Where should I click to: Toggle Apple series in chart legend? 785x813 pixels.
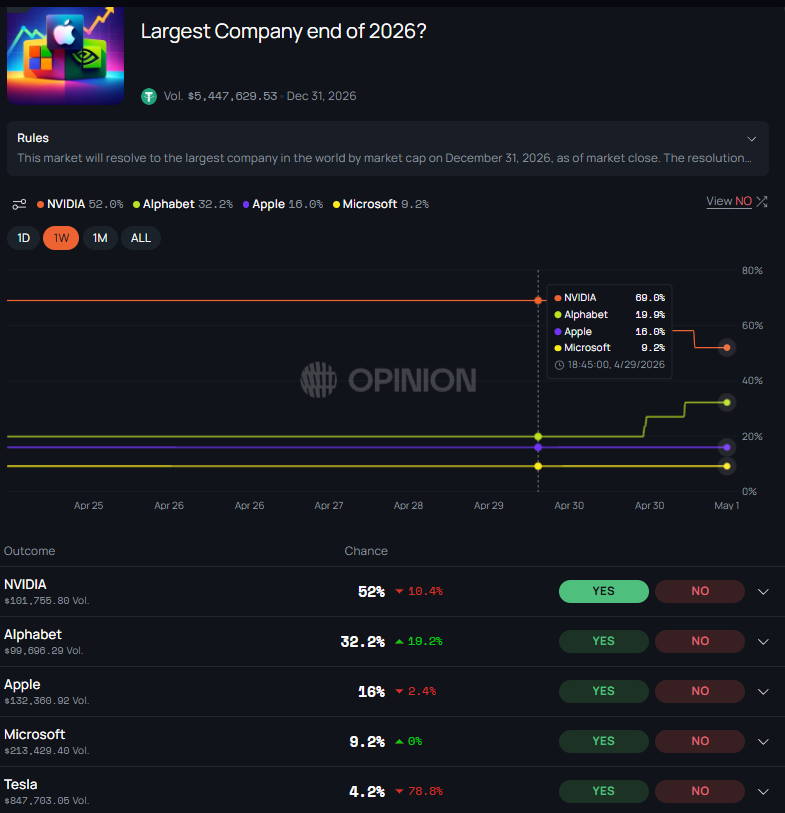pos(283,204)
